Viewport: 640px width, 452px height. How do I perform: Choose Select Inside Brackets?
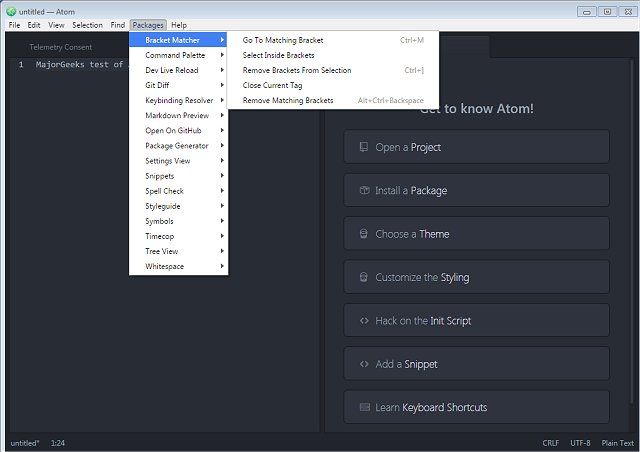[x=333, y=55]
